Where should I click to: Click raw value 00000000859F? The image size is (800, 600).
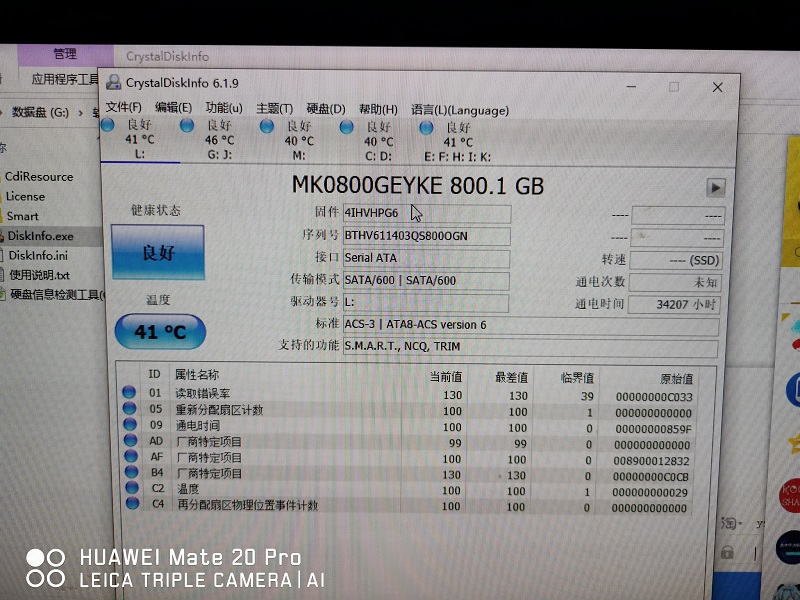pos(653,429)
